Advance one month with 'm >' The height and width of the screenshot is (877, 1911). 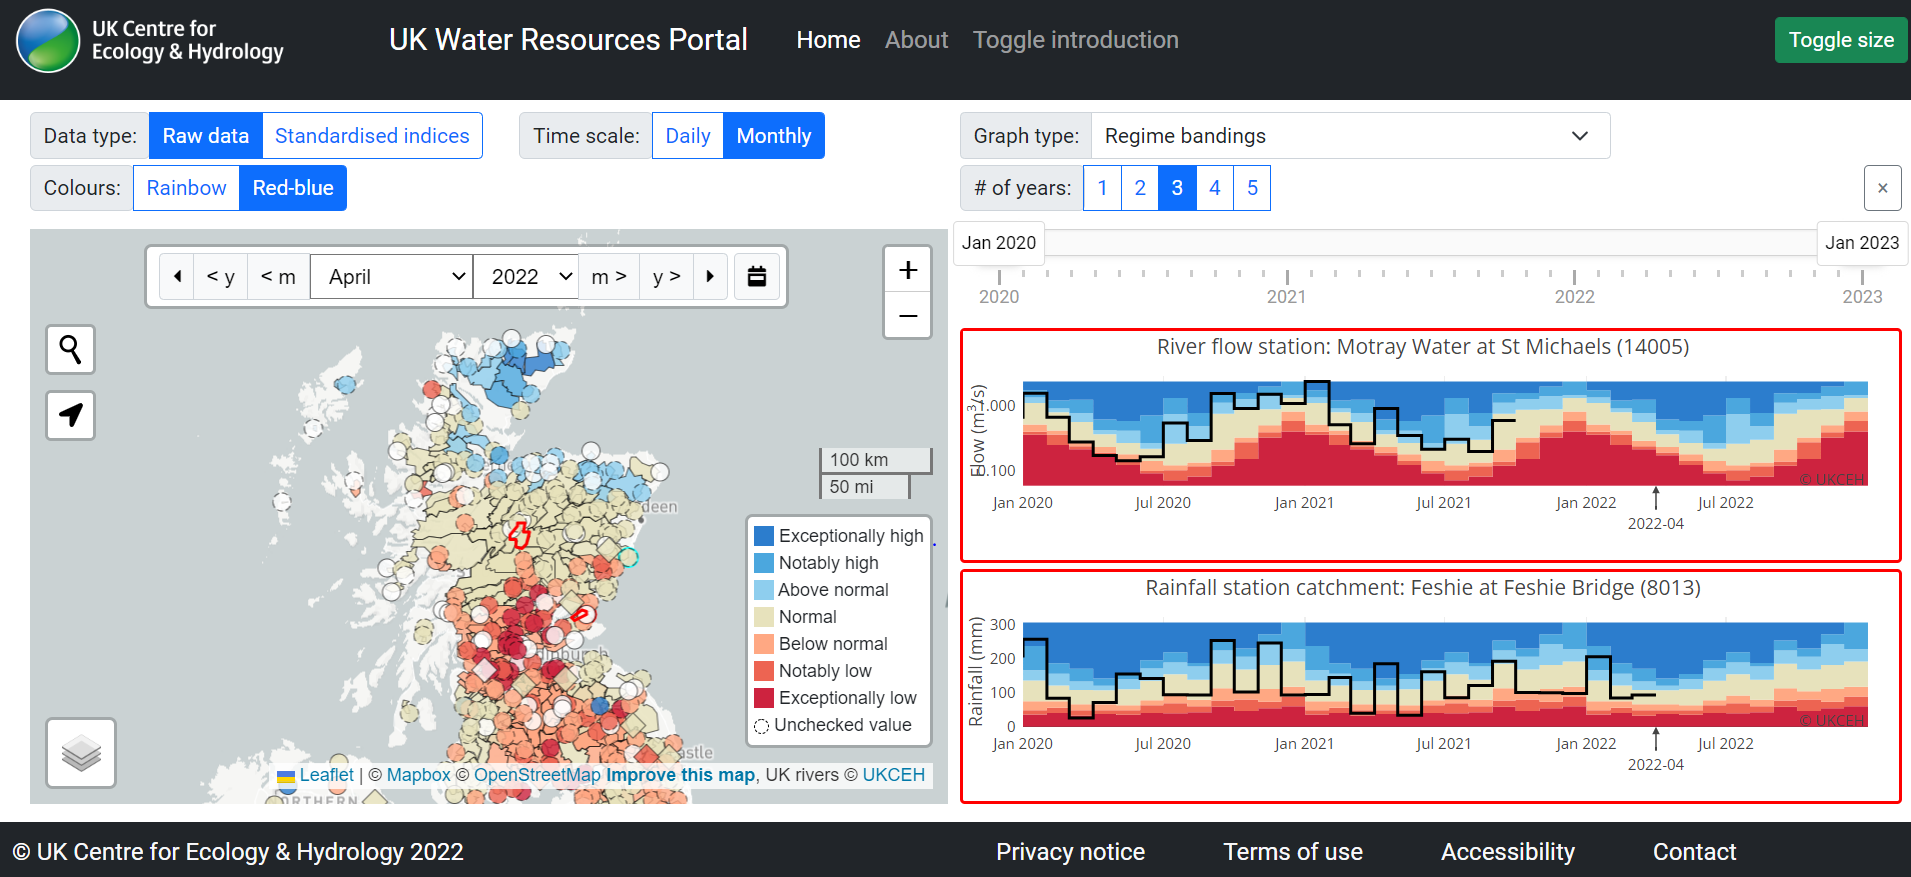pos(609,277)
